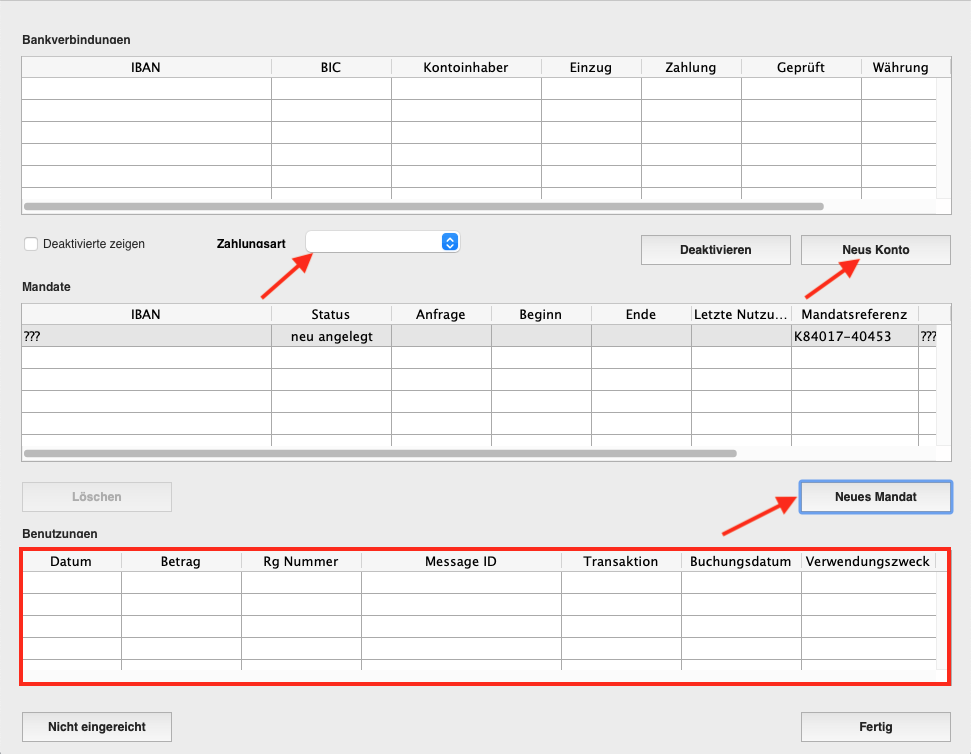Click the Bankverbindungen horizontal scrollbar

click(423, 207)
